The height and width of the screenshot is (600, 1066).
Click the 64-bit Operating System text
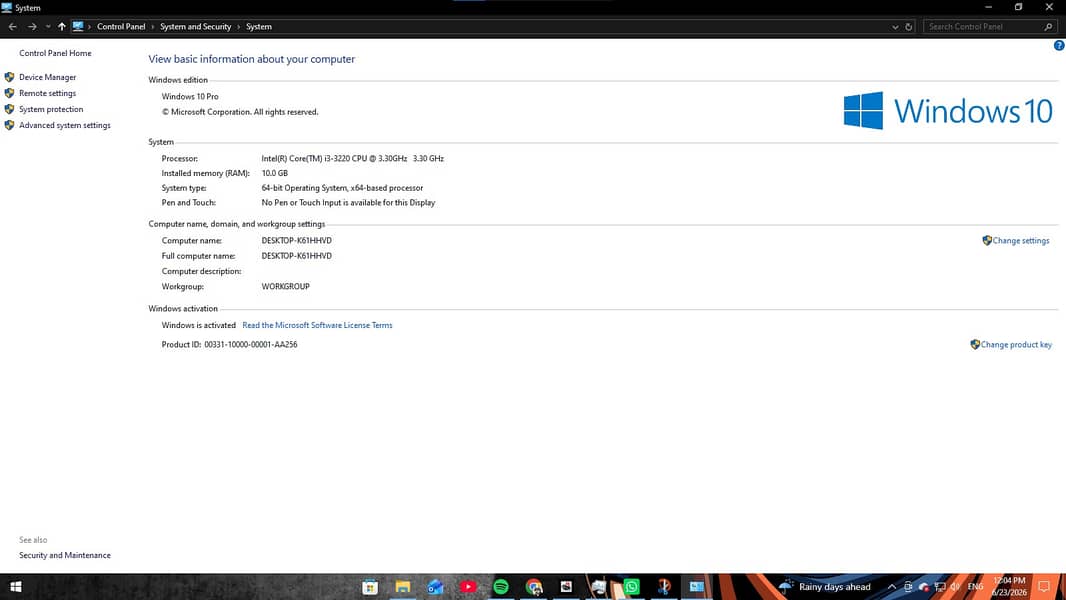[342, 188]
